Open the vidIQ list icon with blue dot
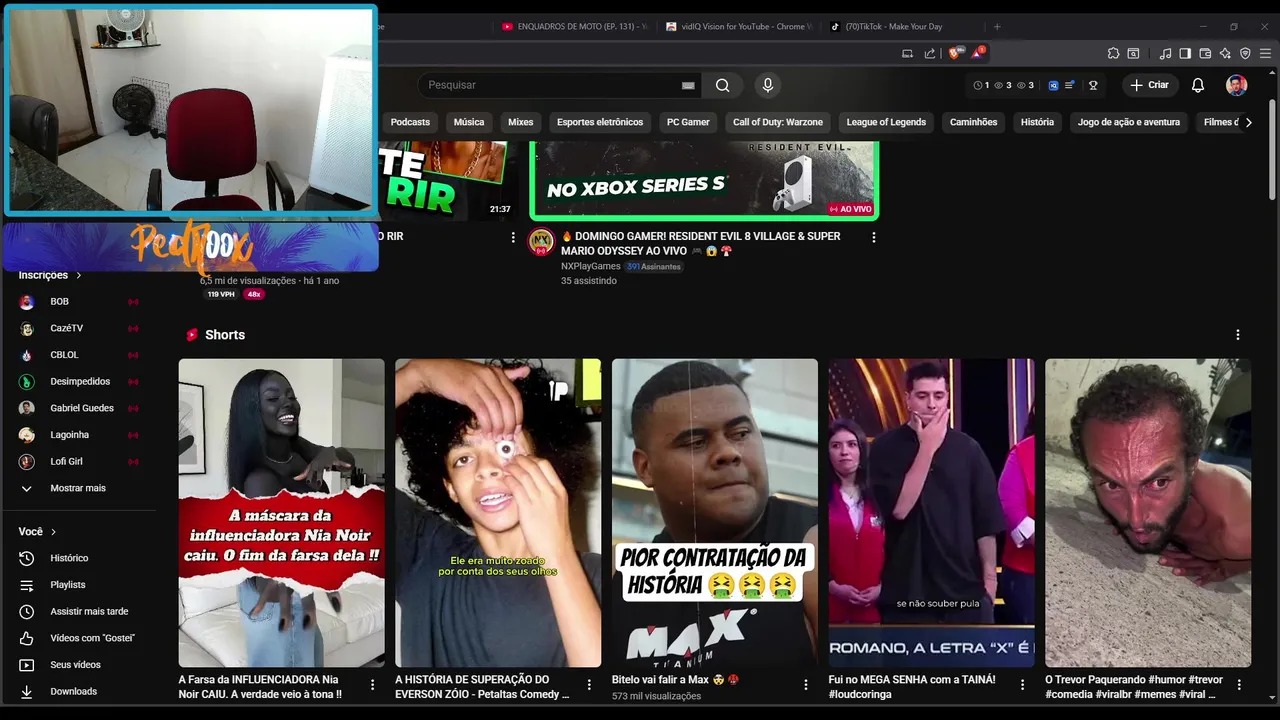 tap(1069, 85)
